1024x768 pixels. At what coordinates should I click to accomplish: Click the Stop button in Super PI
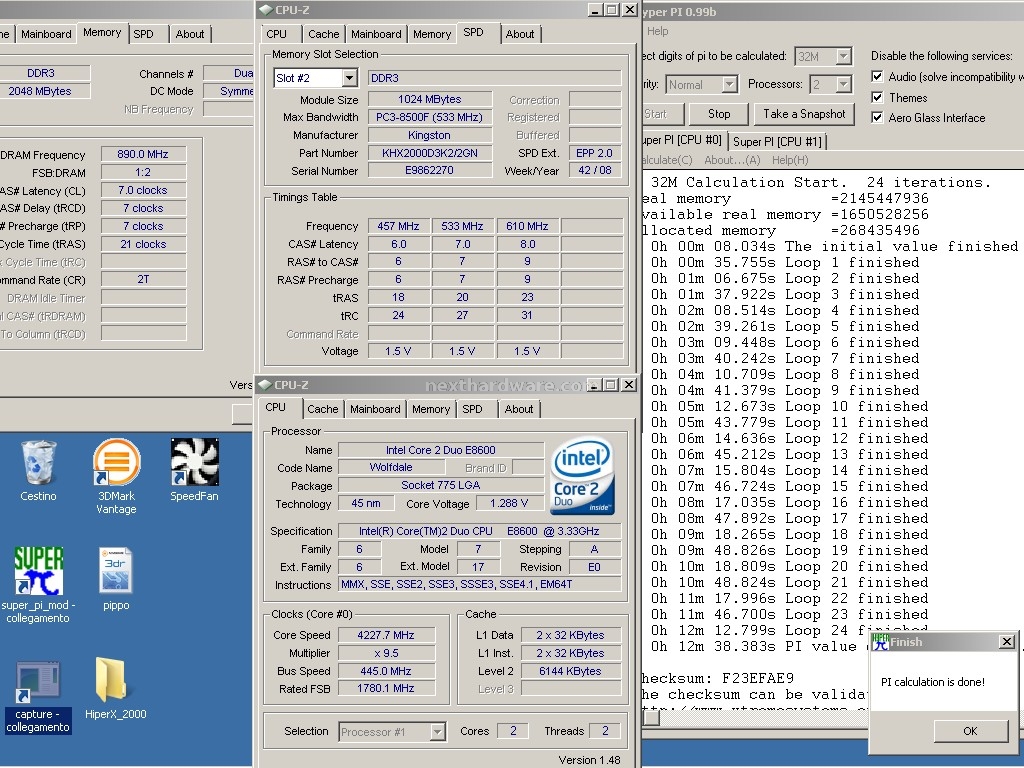tap(718, 114)
